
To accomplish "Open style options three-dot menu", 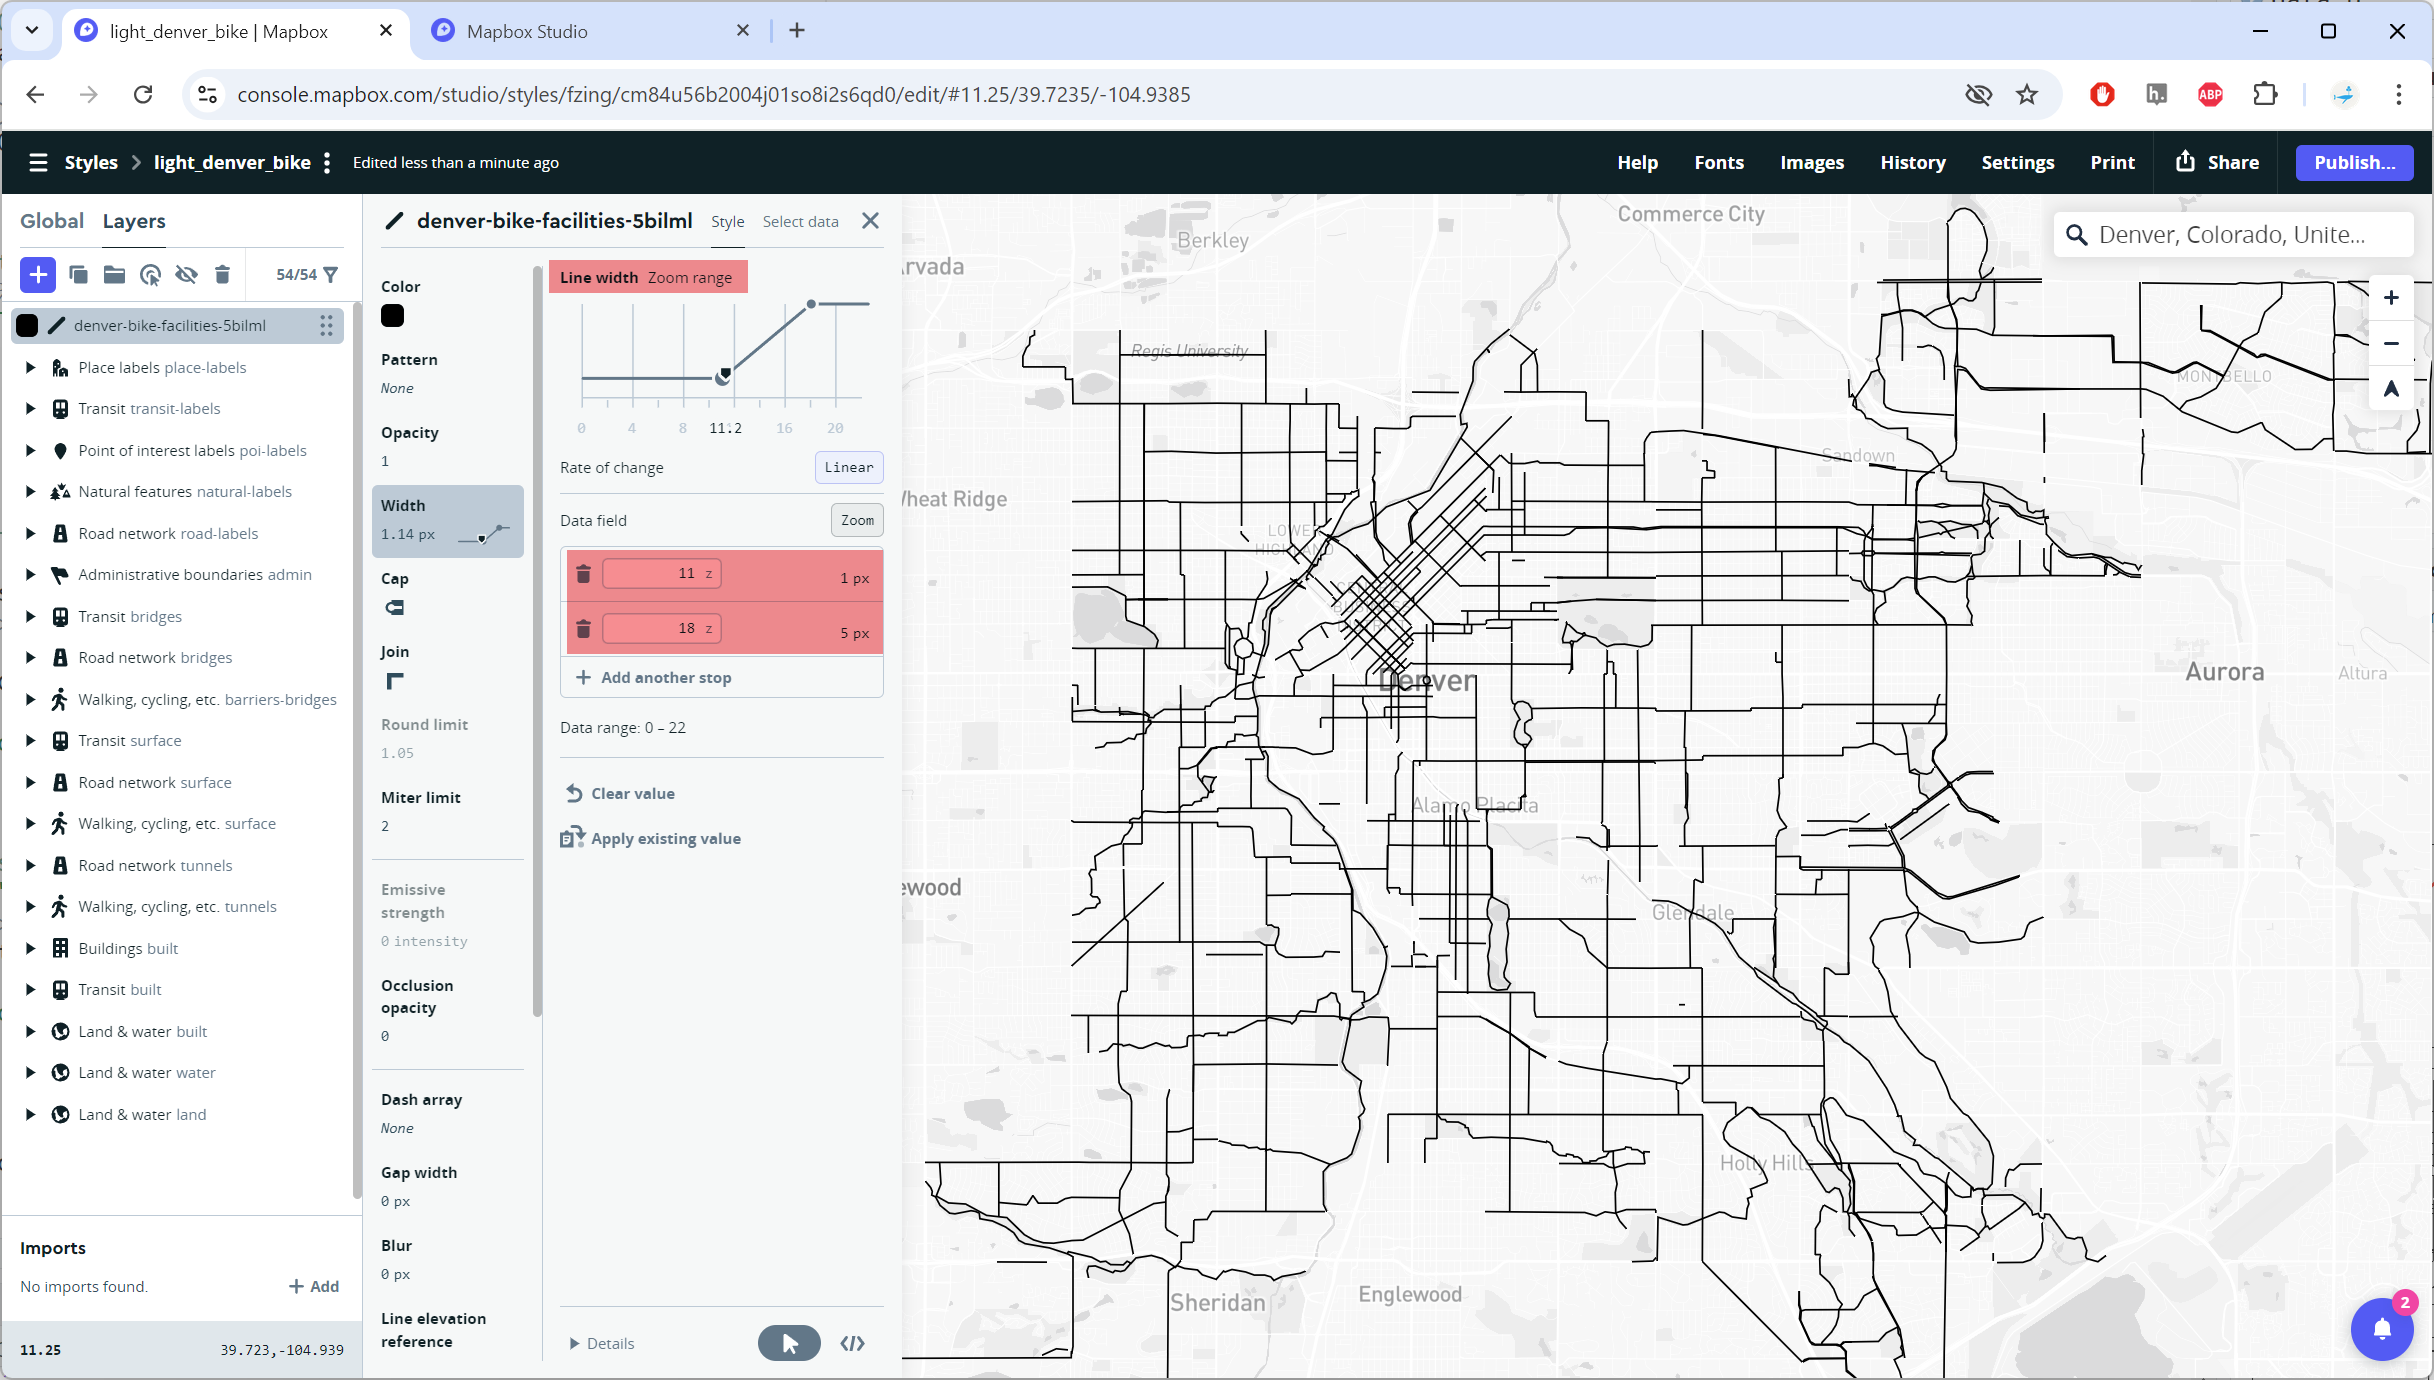I will pyautogui.click(x=327, y=162).
